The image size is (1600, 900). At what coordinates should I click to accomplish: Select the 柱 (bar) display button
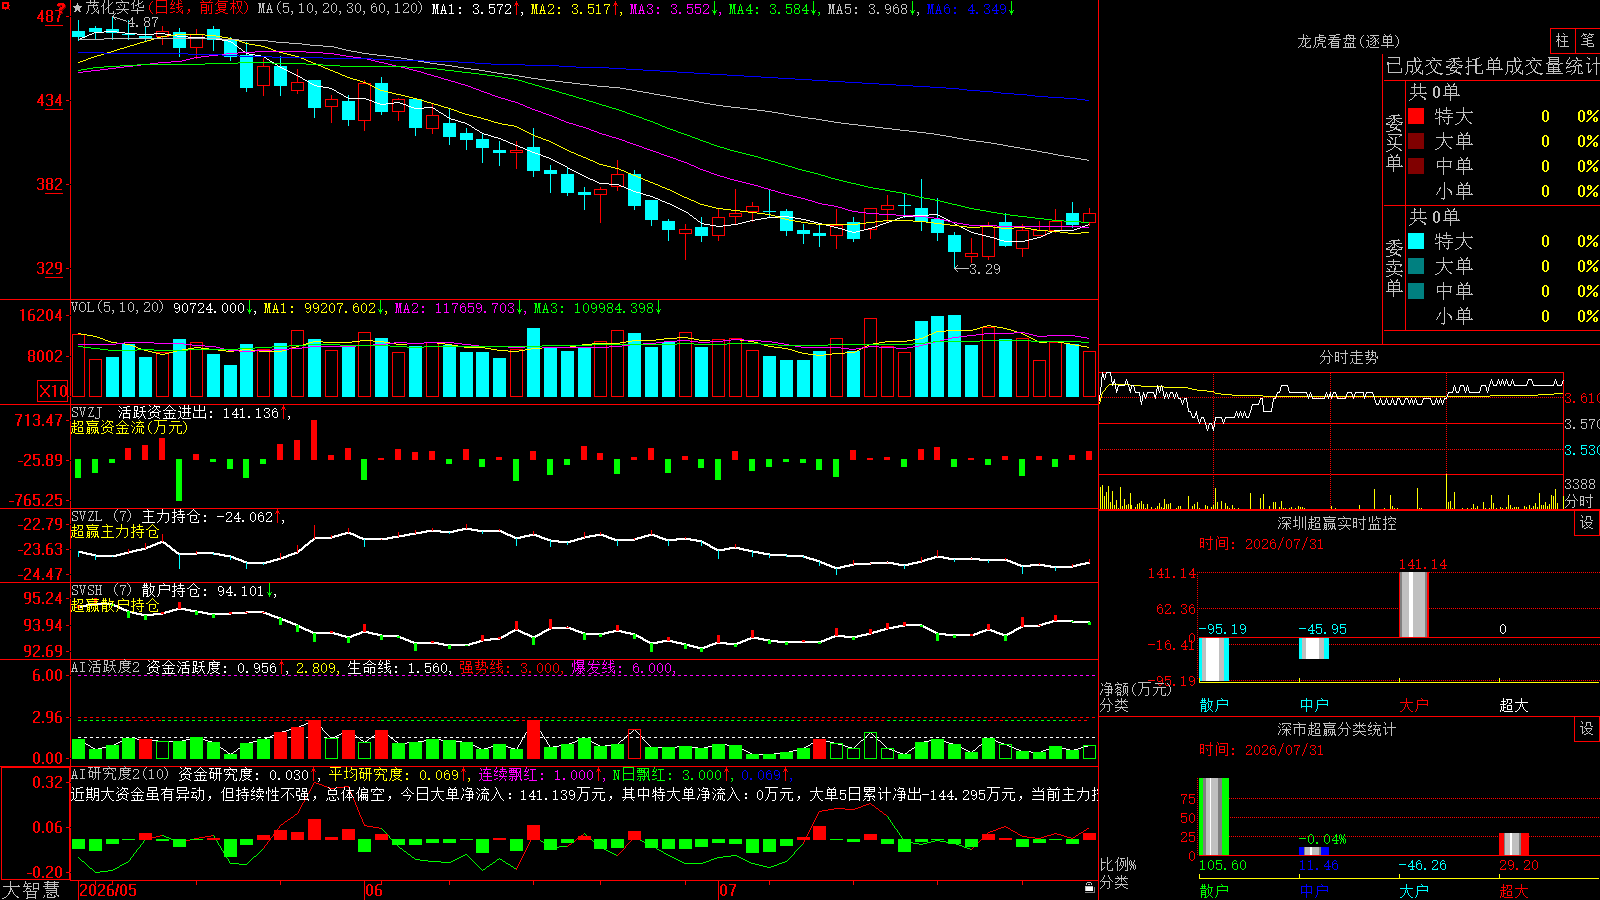tap(1562, 40)
